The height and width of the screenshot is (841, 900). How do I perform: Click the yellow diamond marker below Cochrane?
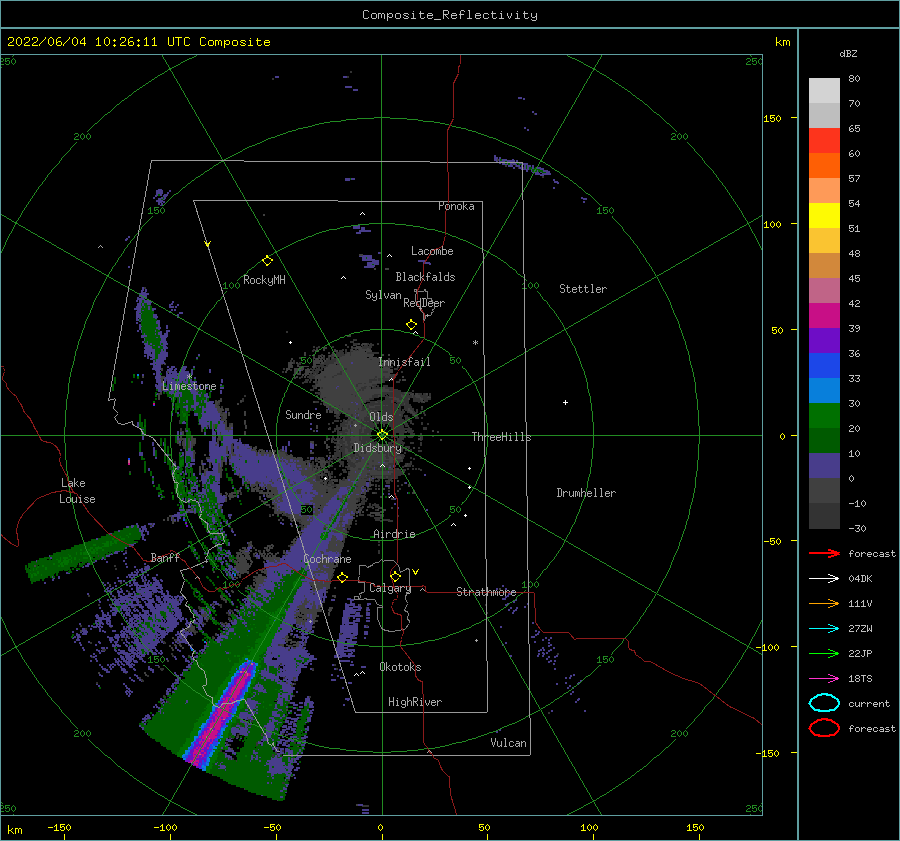click(343, 578)
